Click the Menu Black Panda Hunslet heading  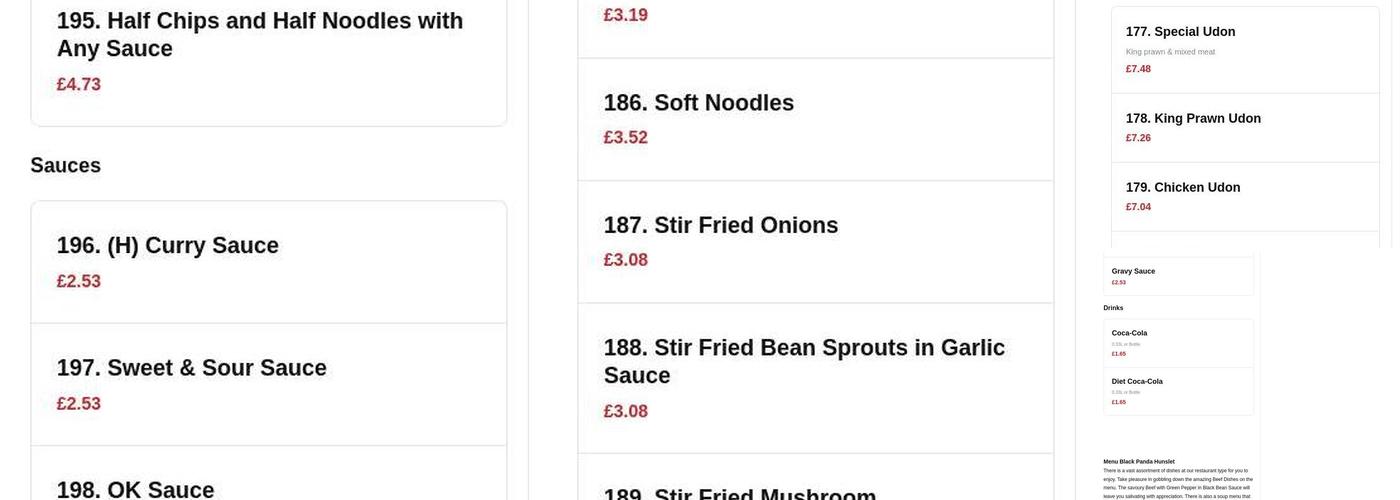(1139, 462)
